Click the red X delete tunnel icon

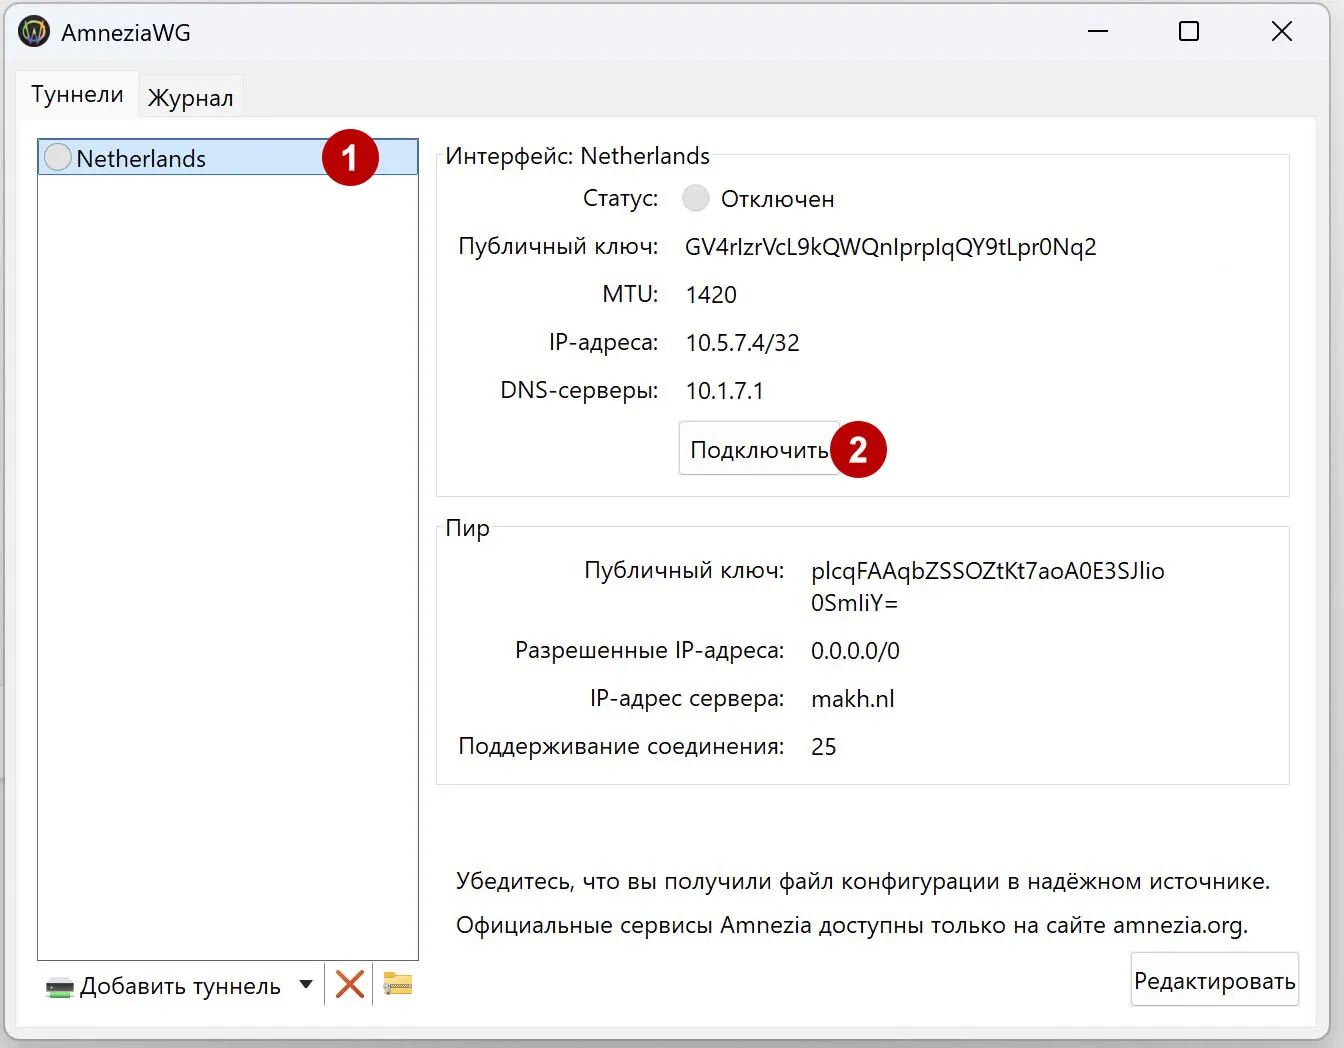(x=349, y=984)
